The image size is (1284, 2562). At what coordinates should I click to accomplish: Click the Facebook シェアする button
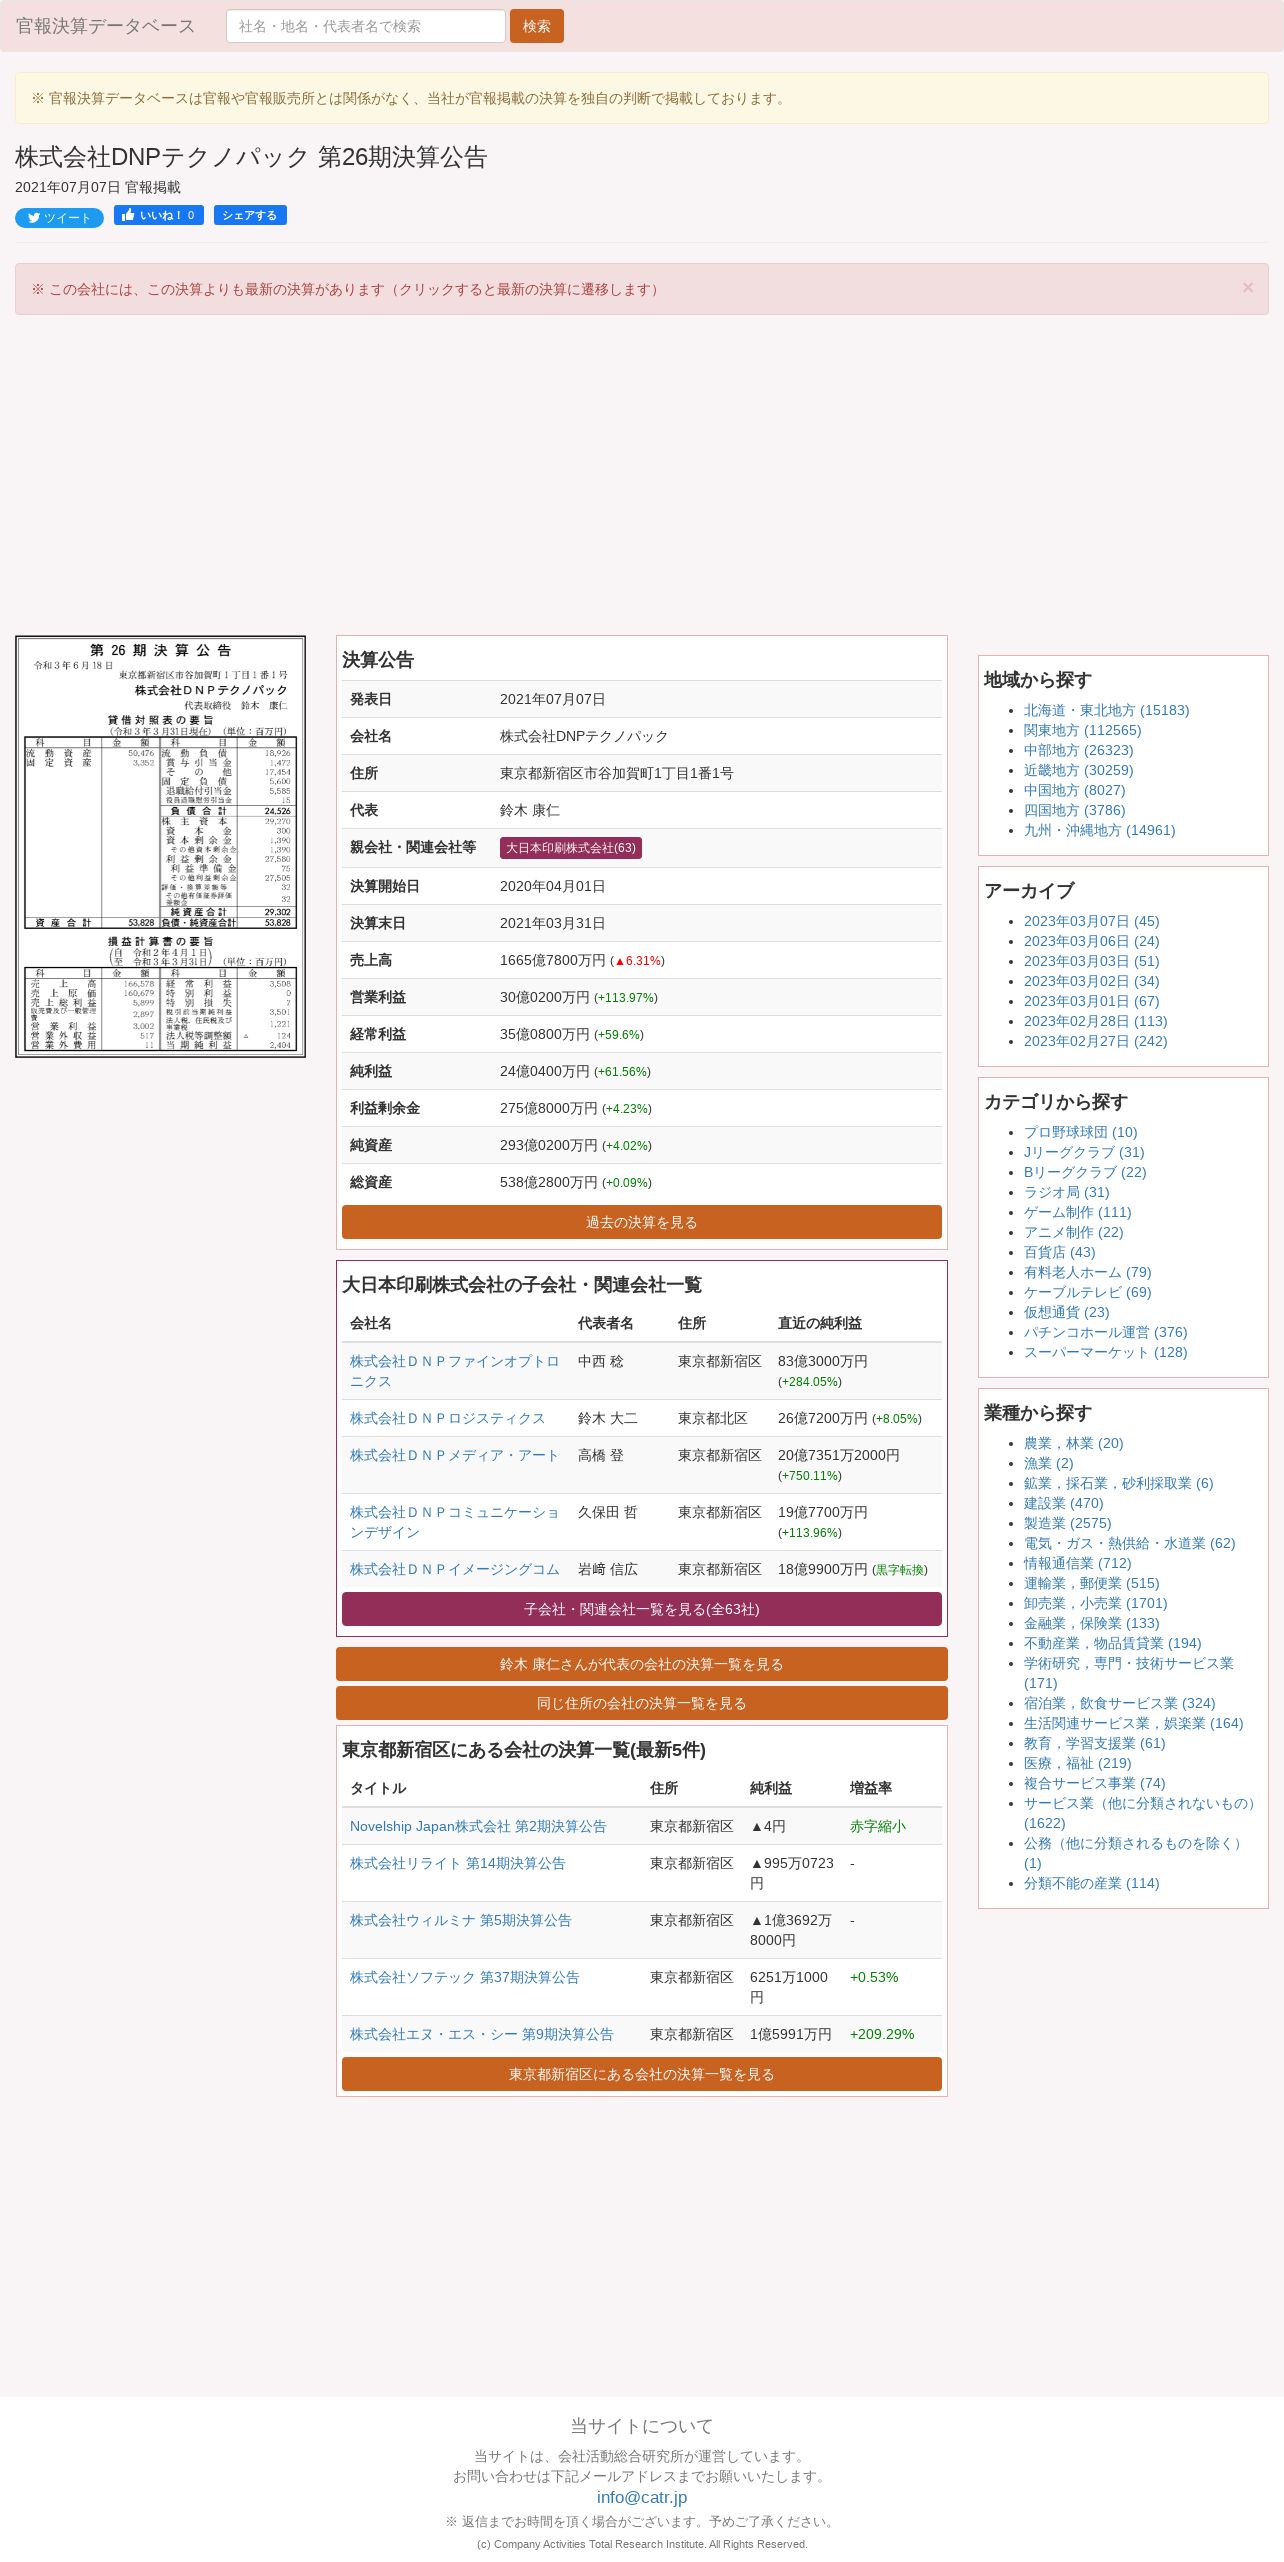250,215
